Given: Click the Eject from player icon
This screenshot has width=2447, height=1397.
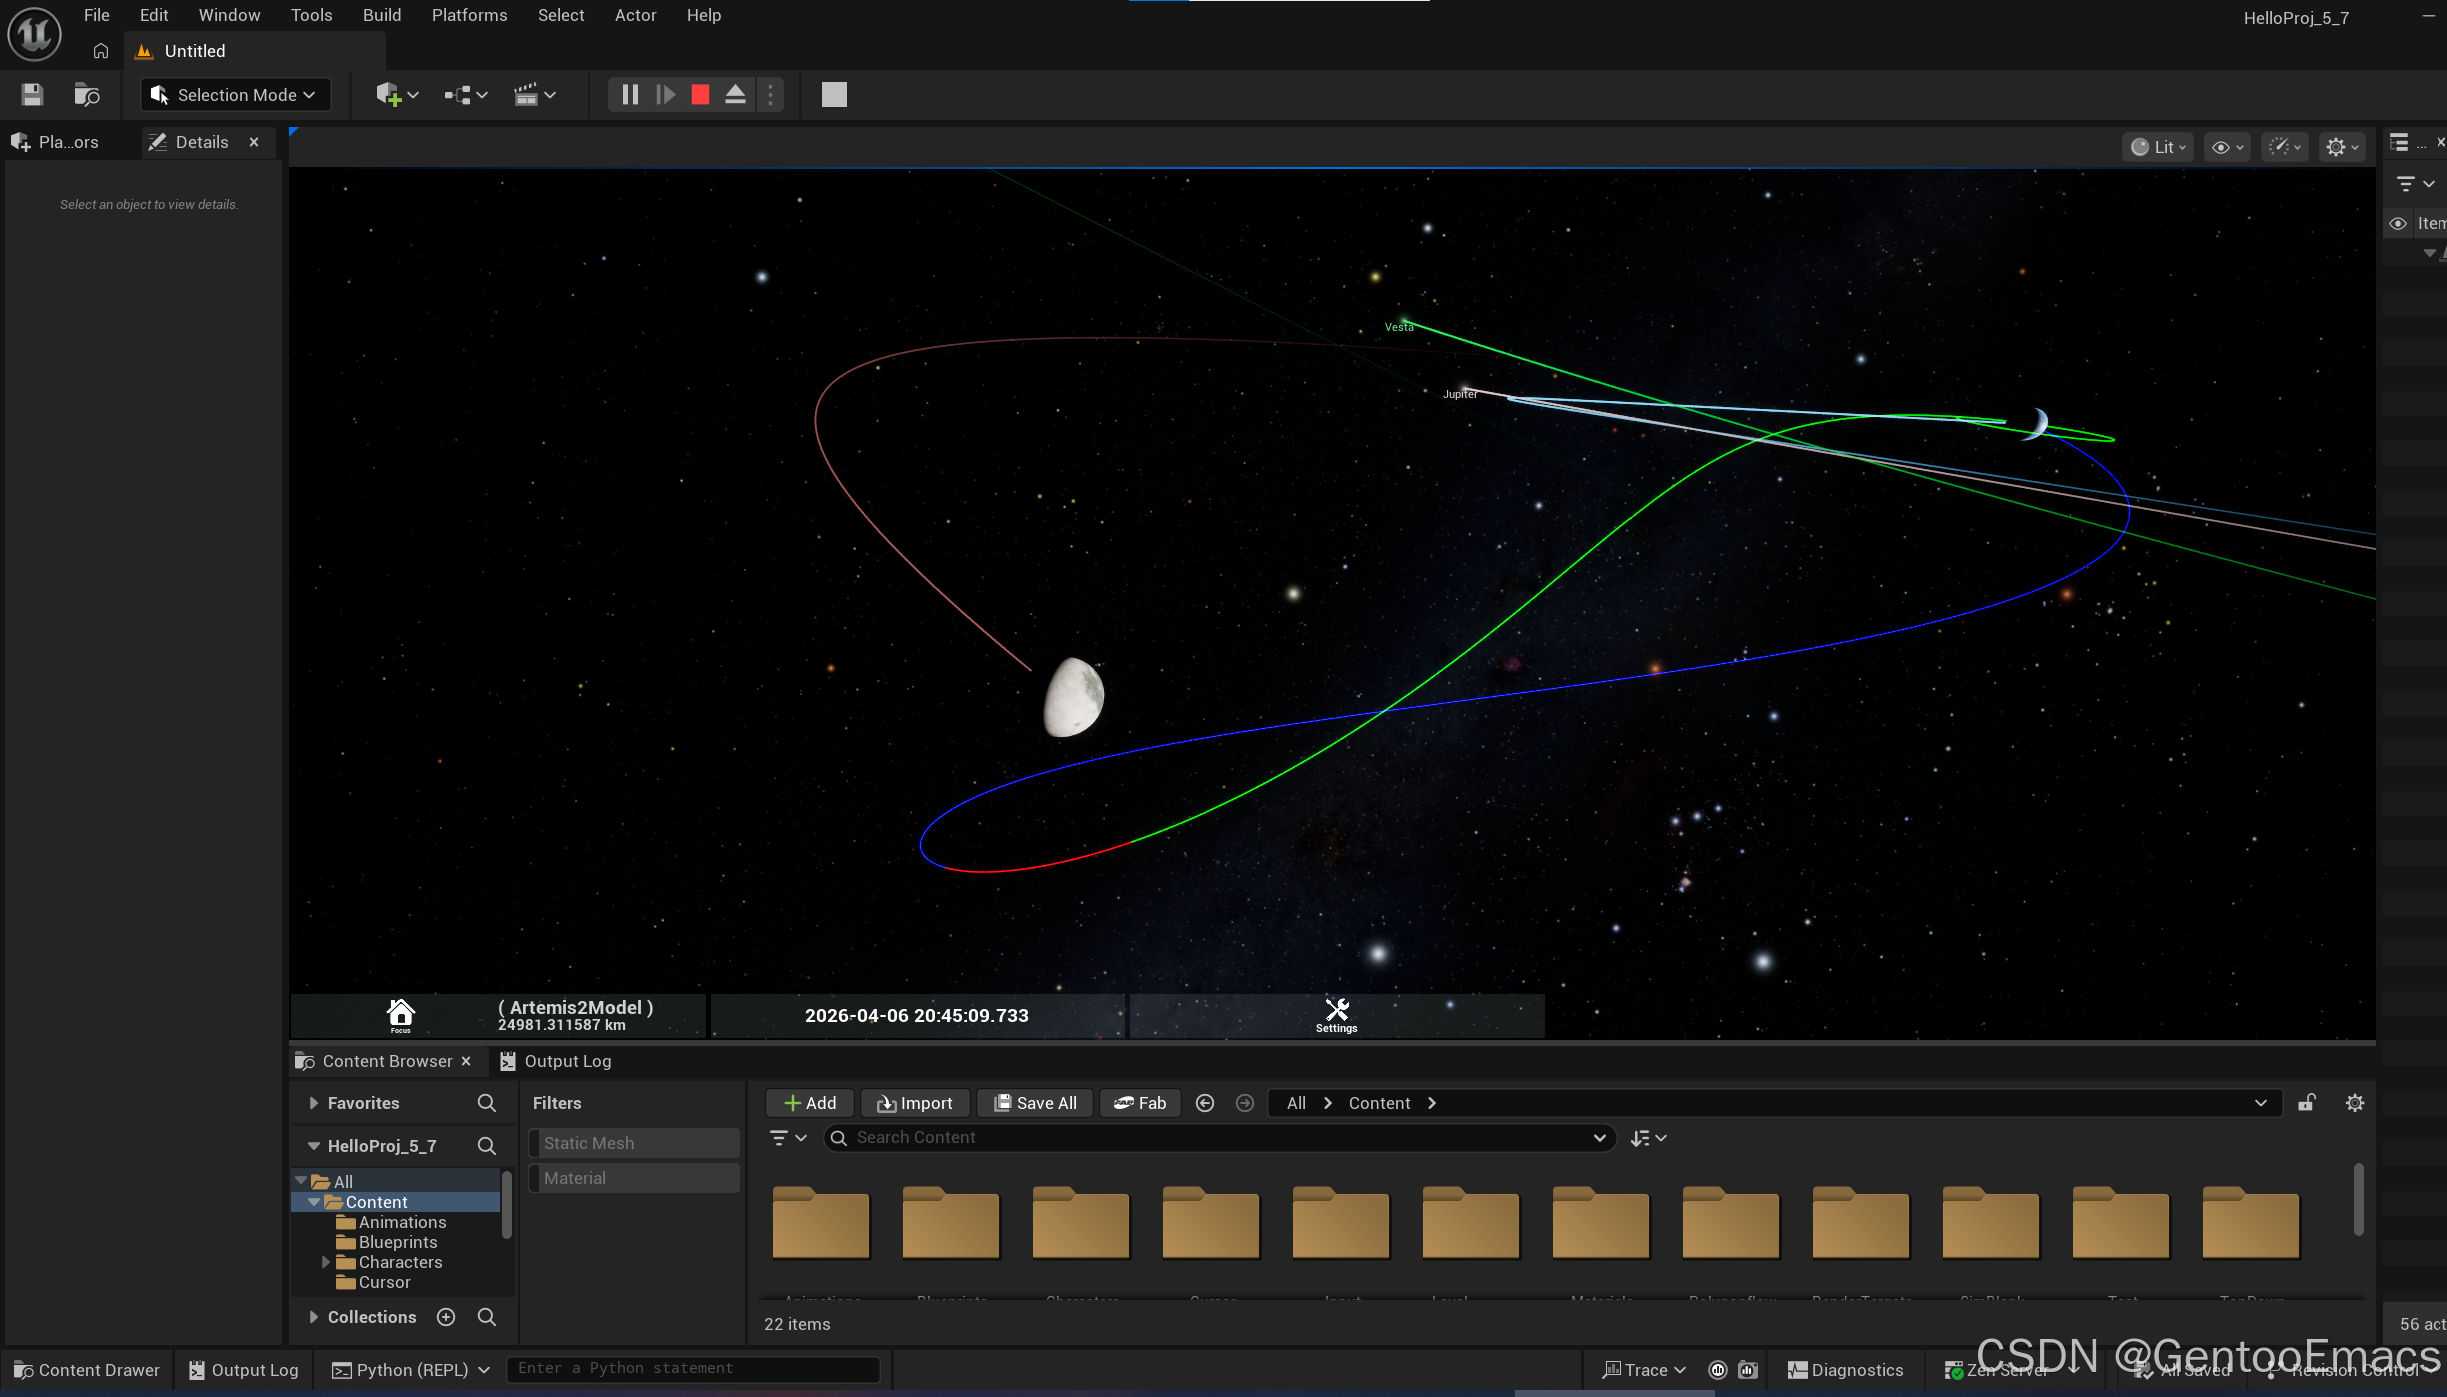Looking at the screenshot, I should click(735, 95).
